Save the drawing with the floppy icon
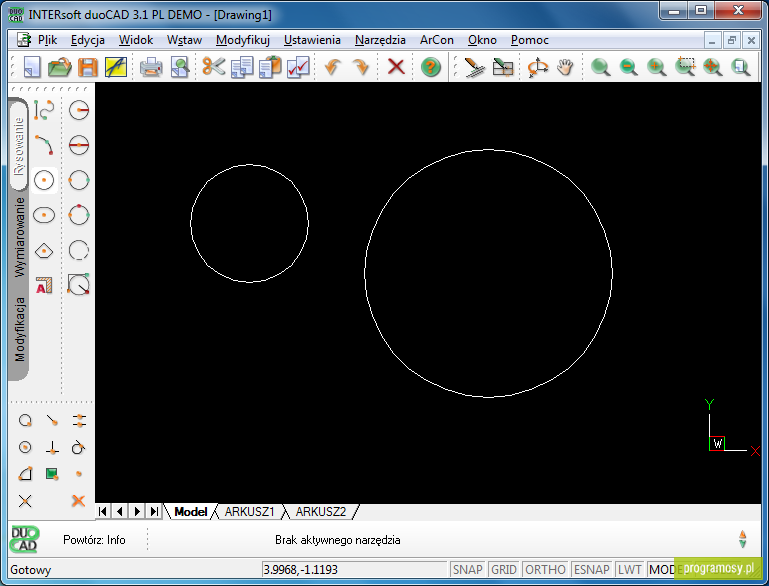This screenshot has height=586, width=769. click(x=88, y=67)
